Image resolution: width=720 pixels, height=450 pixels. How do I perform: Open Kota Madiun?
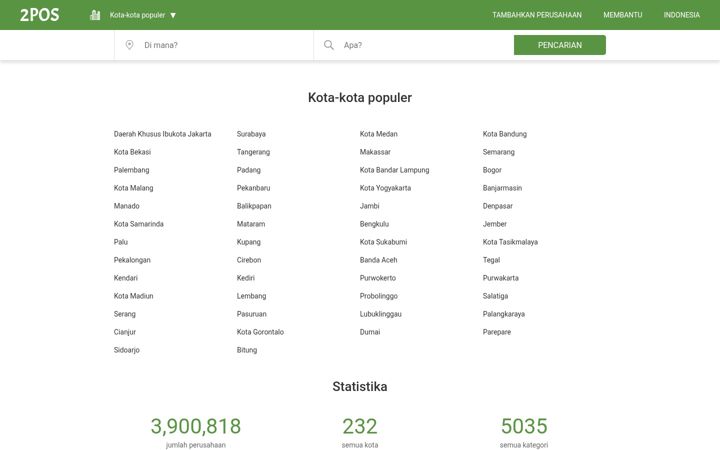(x=134, y=296)
